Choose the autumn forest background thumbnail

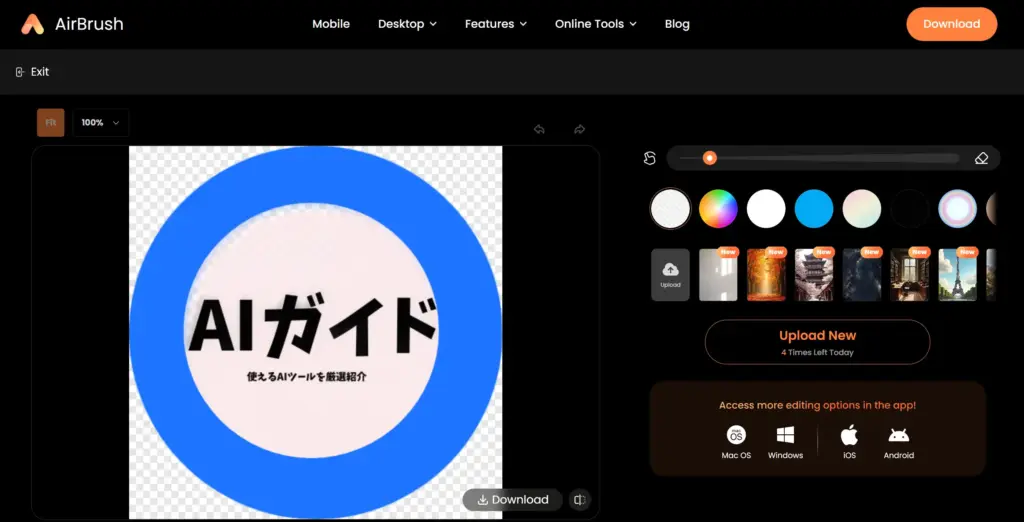point(766,274)
